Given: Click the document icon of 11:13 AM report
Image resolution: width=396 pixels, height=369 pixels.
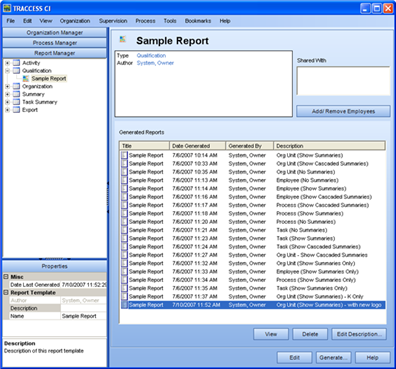Looking at the screenshot, I should (124, 180).
